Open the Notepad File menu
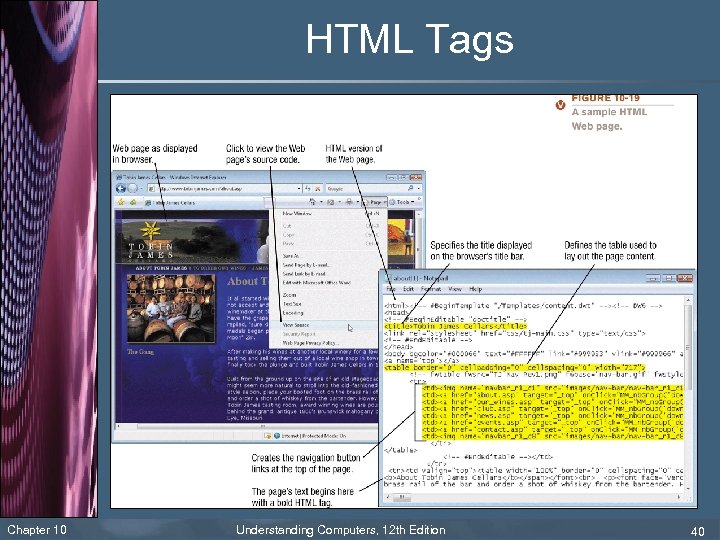The height and width of the screenshot is (540, 720). pos(391,289)
